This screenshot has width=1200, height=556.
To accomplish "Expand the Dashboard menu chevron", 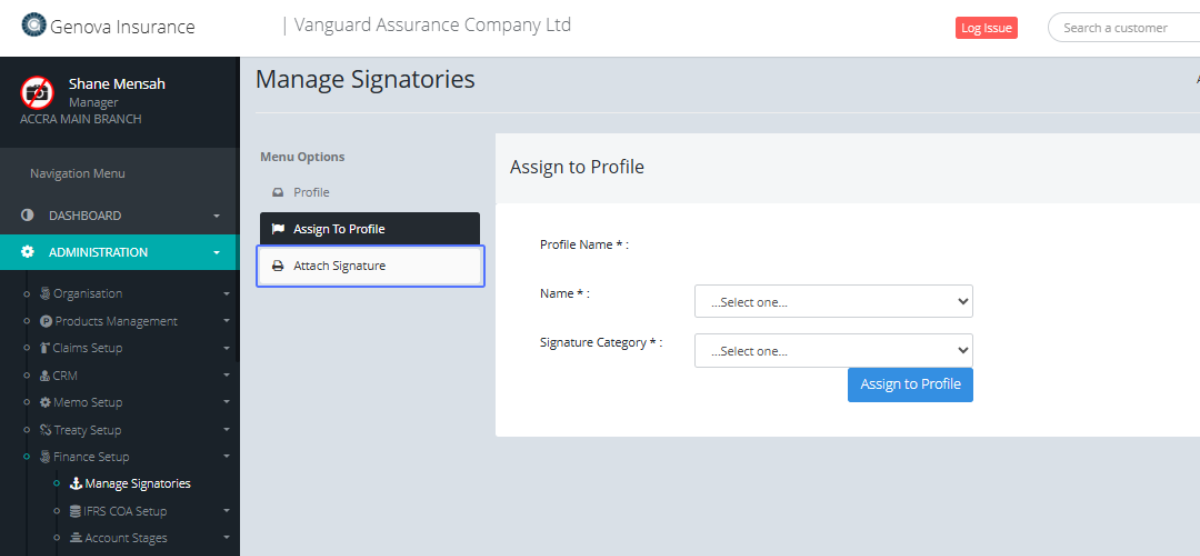I will pyautogui.click(x=216, y=216).
